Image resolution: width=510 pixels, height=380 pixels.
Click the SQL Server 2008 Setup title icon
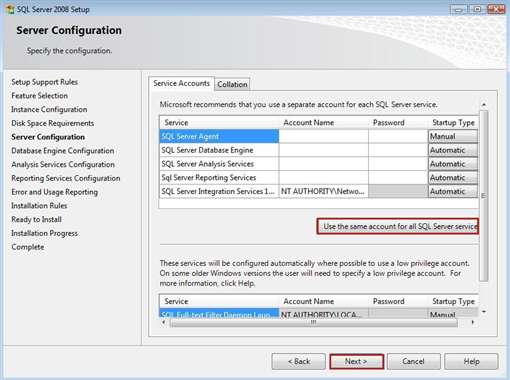click(x=10, y=9)
